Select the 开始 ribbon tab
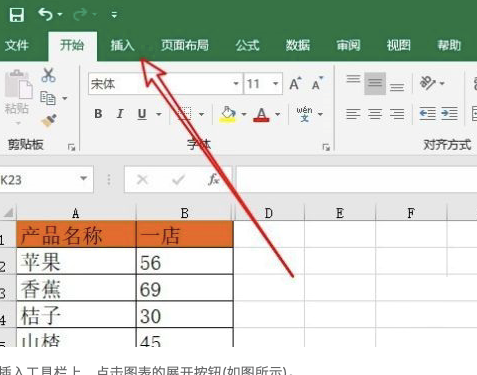Screen dimensions: 477x375 [72, 45]
